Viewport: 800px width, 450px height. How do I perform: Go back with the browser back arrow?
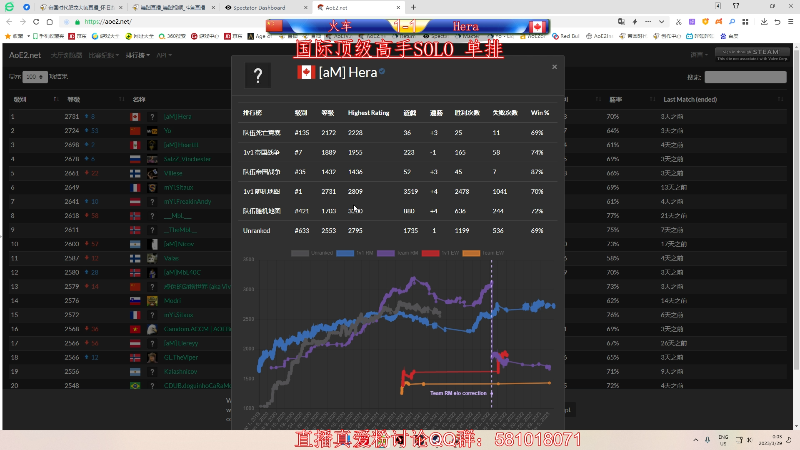tap(9, 22)
